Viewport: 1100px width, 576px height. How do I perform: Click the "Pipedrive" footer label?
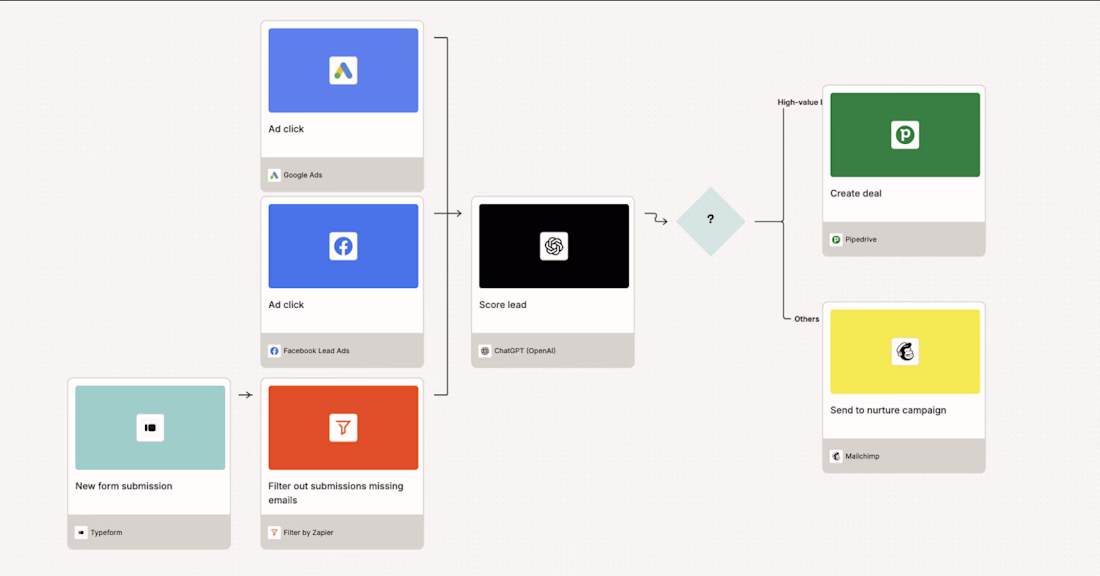pos(861,240)
